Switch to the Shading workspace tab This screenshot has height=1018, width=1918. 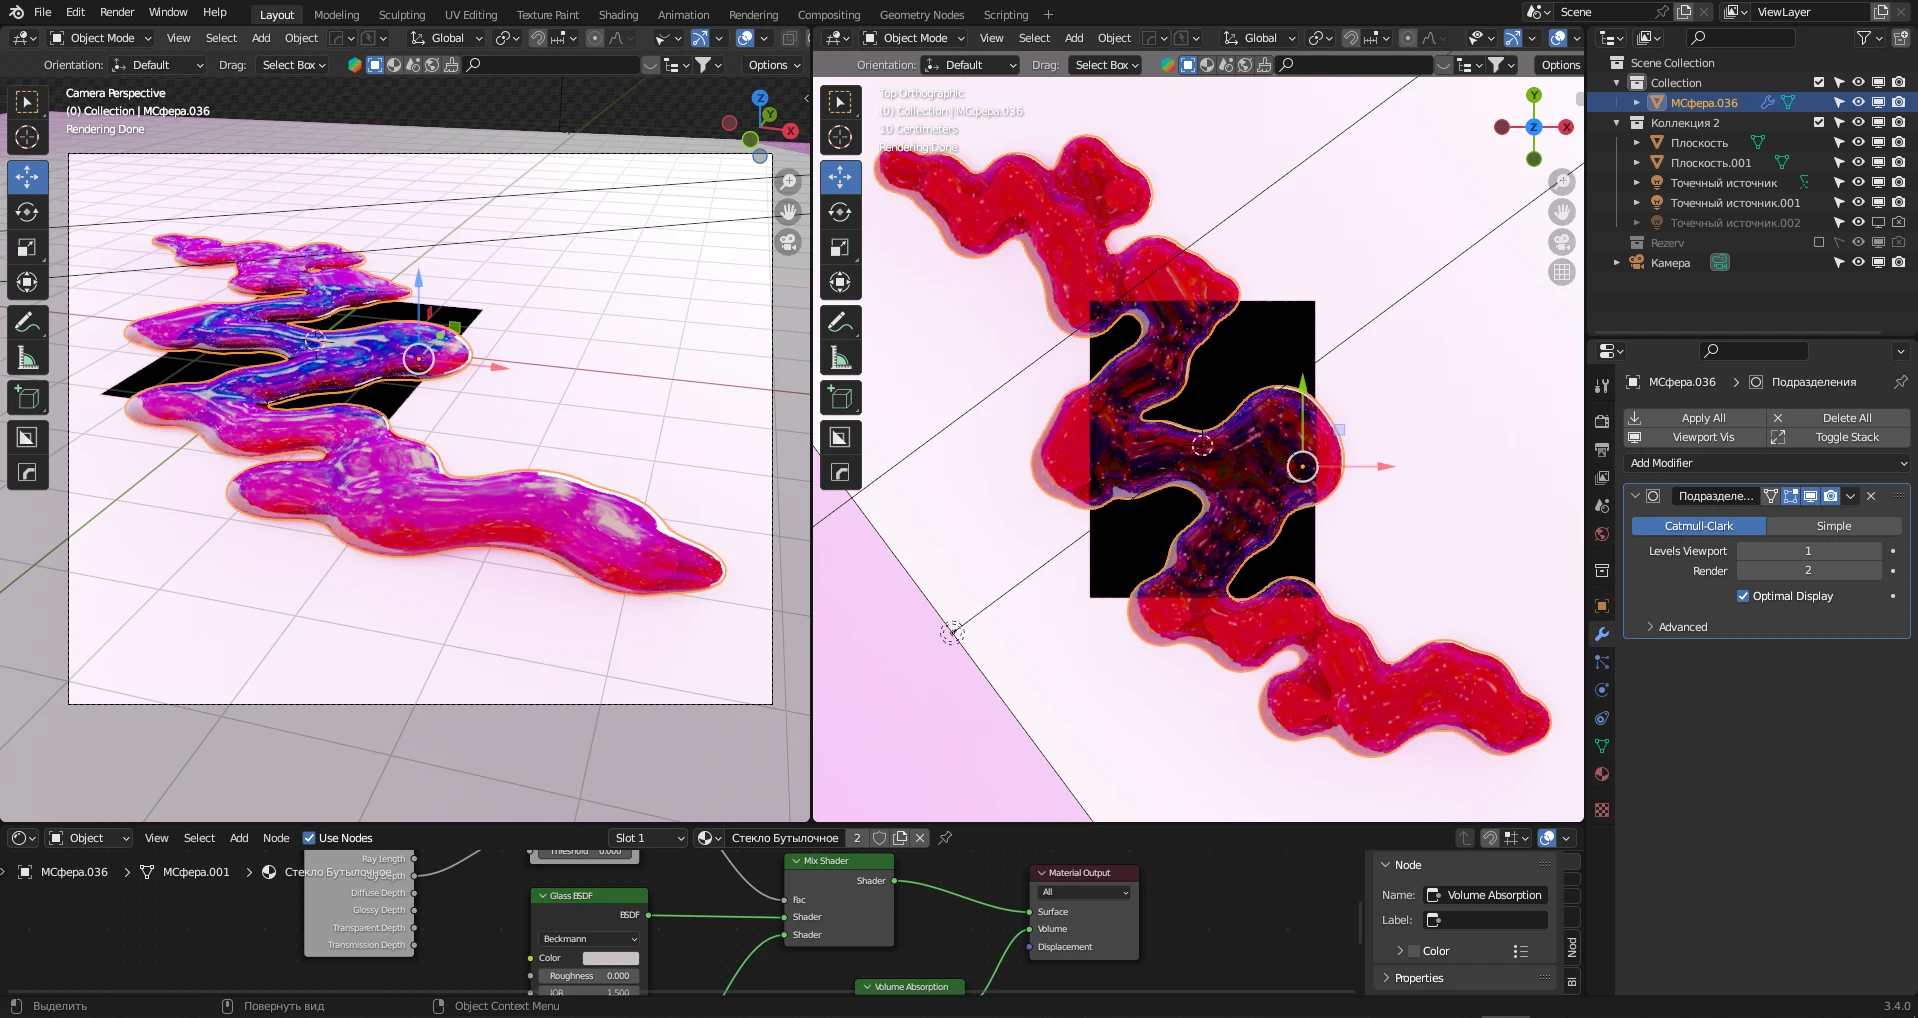pos(617,14)
